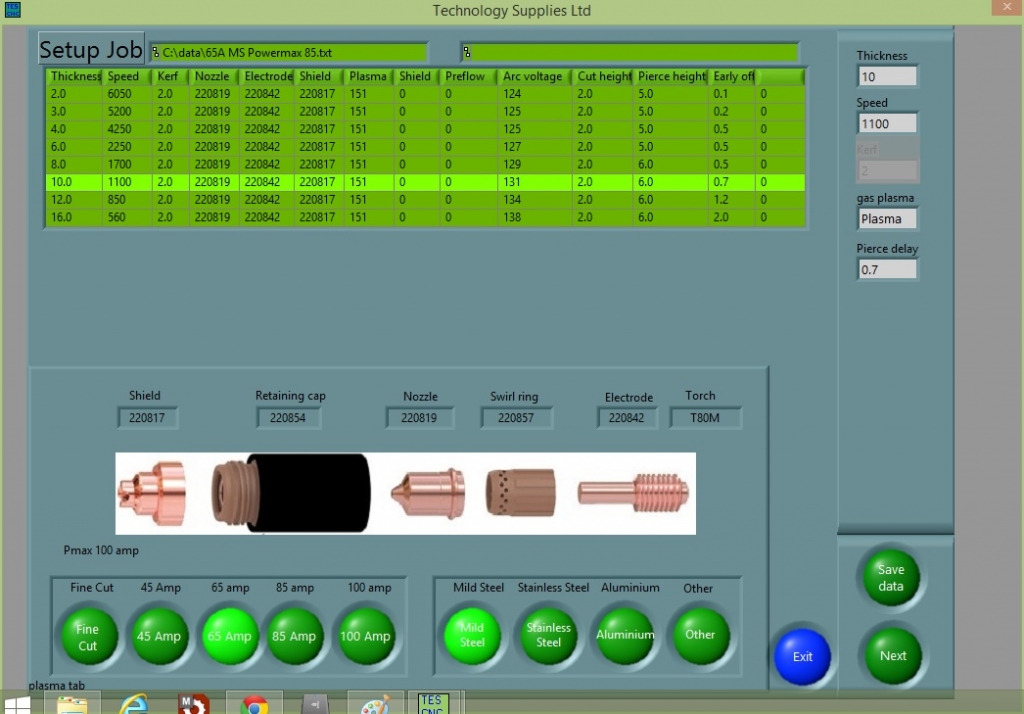The height and width of the screenshot is (714, 1024).
Task: Select the 12.0 thickness table row
Action: [x=400, y=200]
